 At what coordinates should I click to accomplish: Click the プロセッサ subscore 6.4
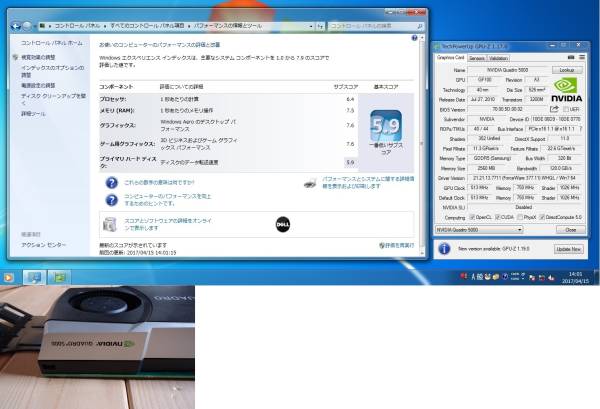coord(350,99)
